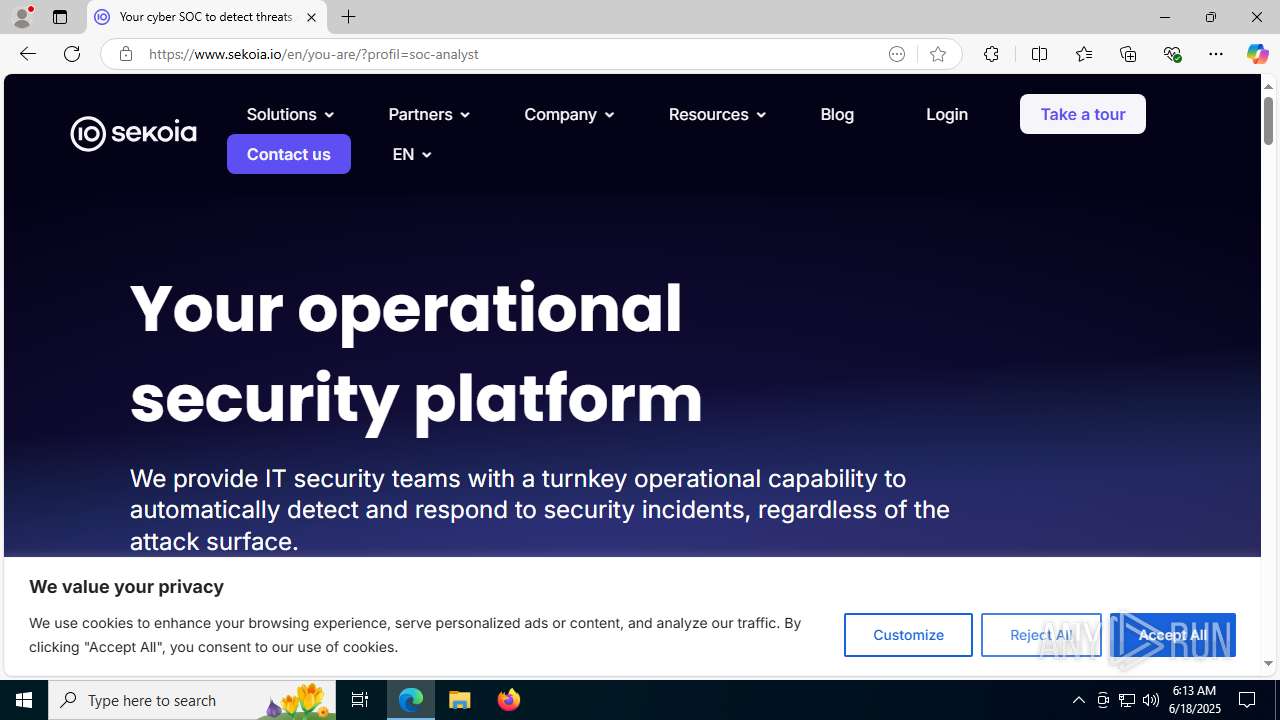Click the reader mode icon in address bar
This screenshot has height=720, width=1280.
[897, 54]
